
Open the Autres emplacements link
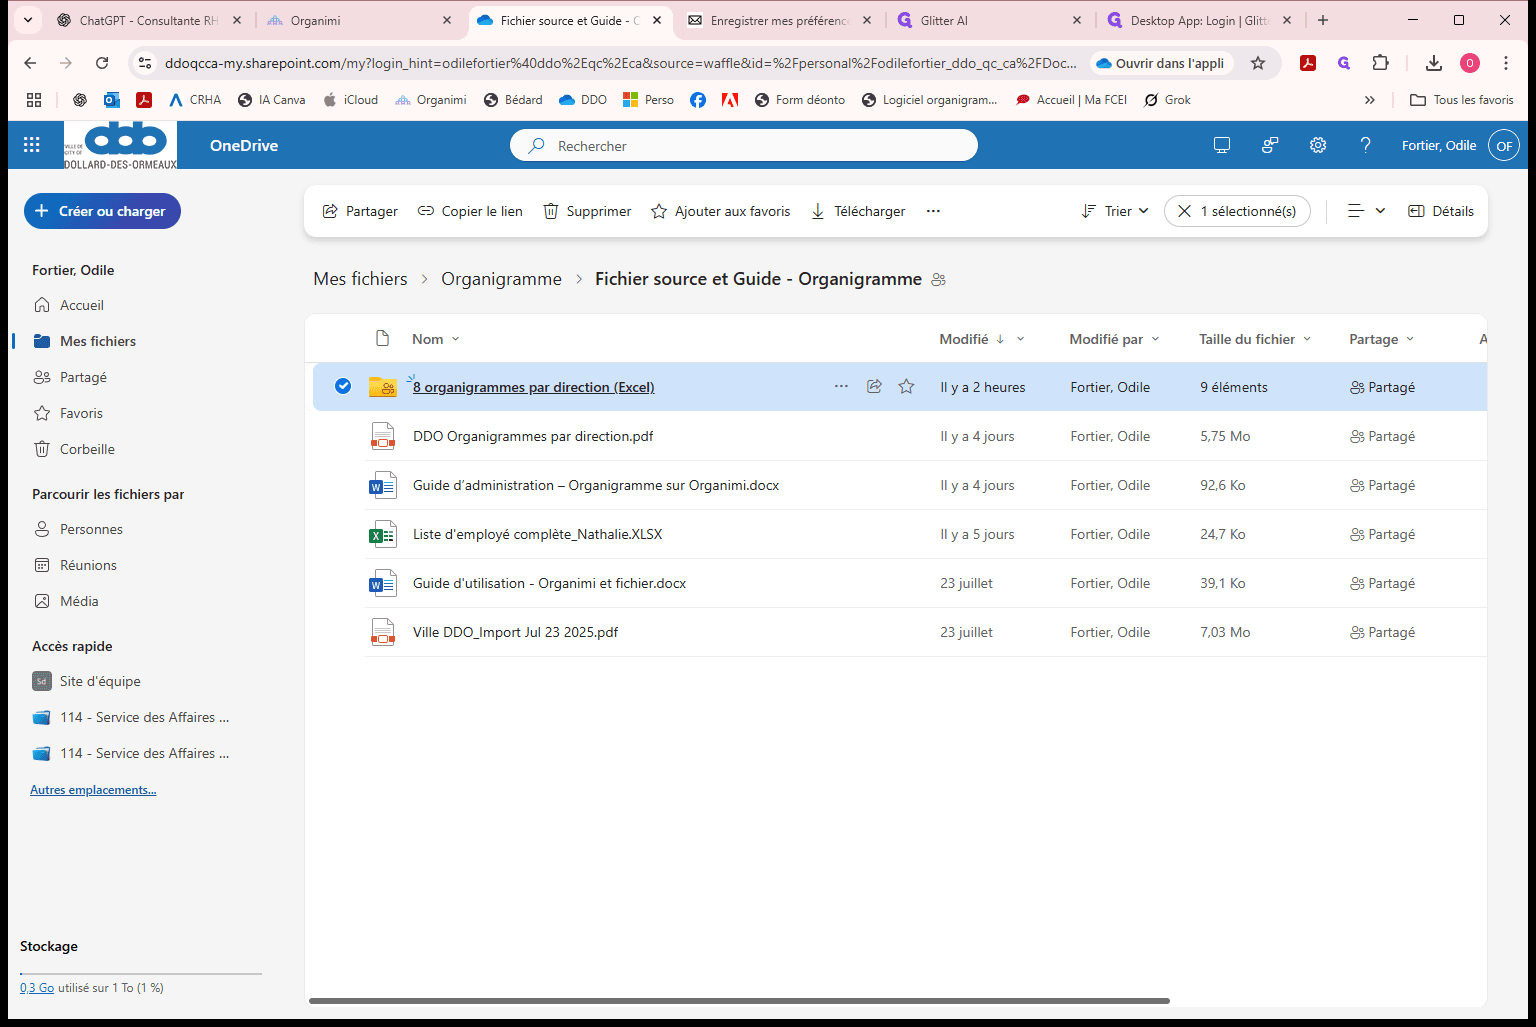pos(93,790)
